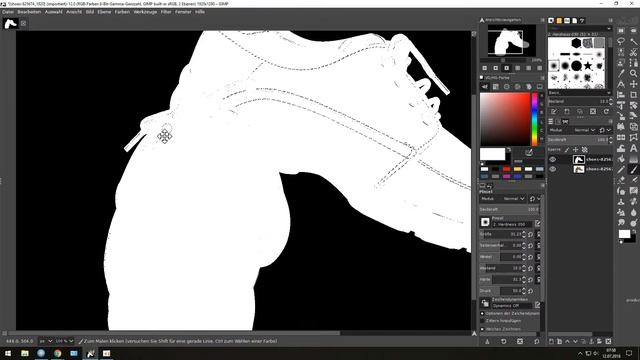Viewport: 640px width, 360px height.
Task: Select the Free Select lasso tool
Action: coord(621,41)
